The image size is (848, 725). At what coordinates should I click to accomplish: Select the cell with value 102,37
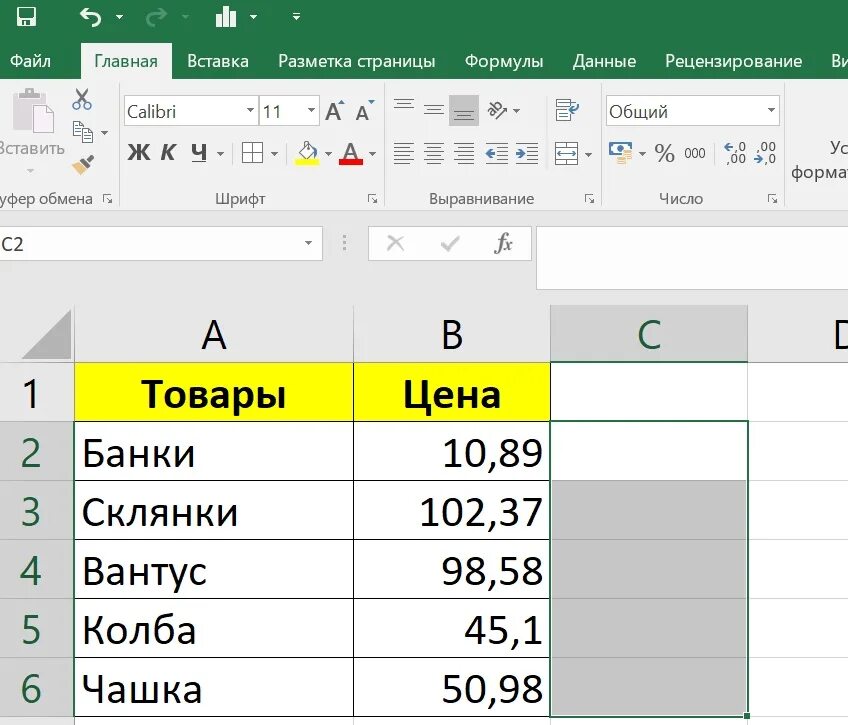452,511
